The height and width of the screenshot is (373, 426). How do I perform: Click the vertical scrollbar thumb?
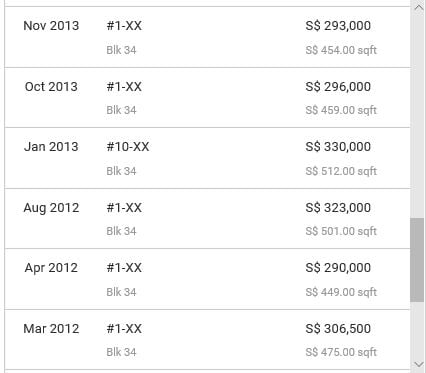[x=417, y=260]
